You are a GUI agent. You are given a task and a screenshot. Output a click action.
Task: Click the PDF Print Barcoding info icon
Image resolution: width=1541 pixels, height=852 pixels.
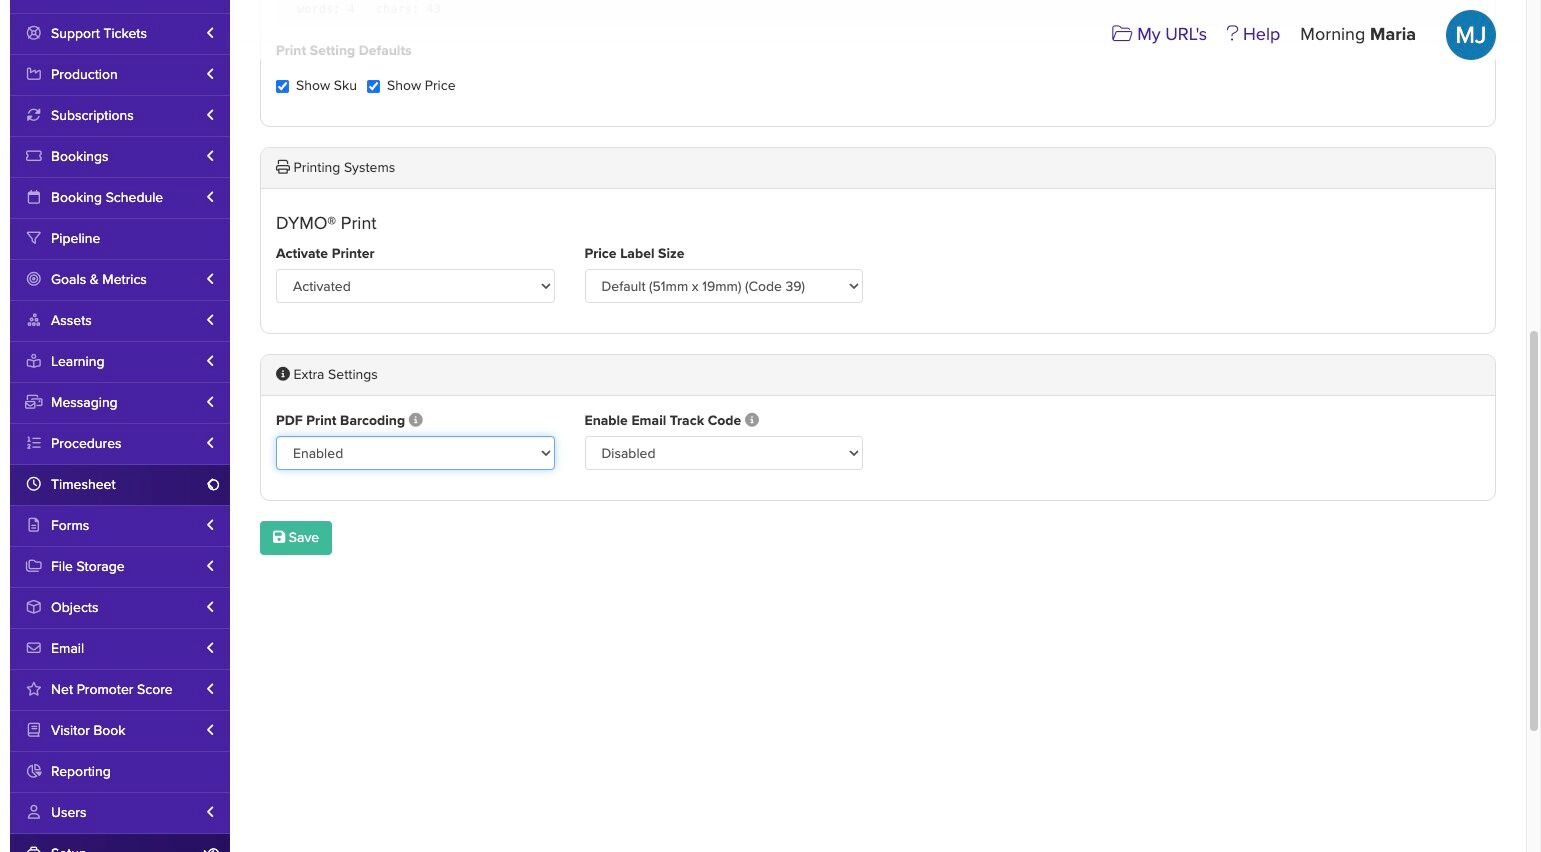pyautogui.click(x=416, y=420)
